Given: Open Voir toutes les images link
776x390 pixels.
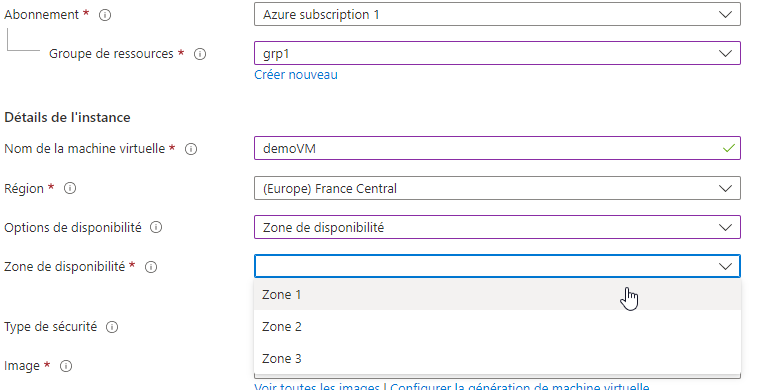Looking at the screenshot, I should coord(317,386).
